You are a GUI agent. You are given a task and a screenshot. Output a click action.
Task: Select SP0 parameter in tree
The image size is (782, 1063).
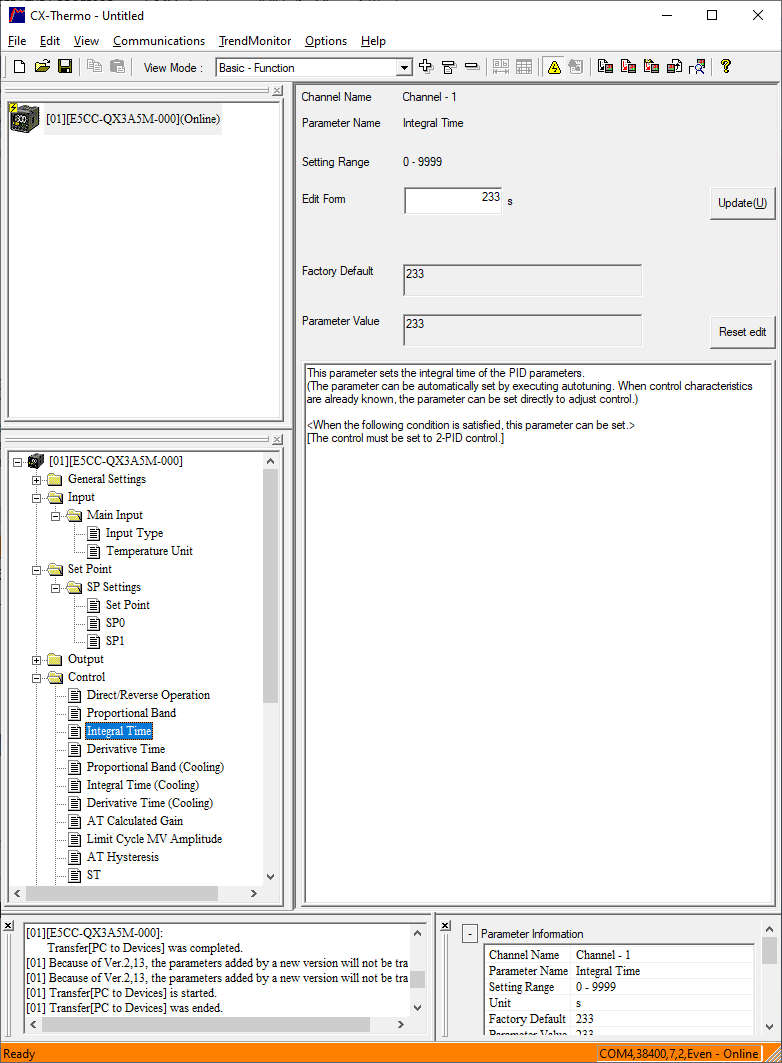click(x=115, y=623)
